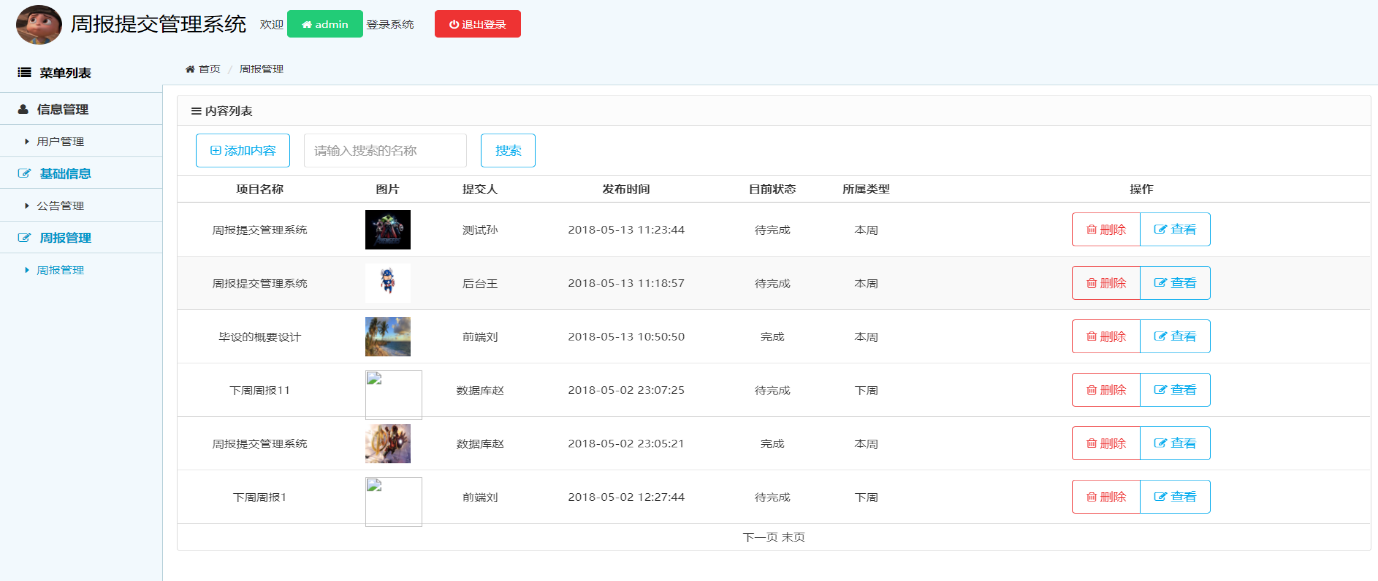View the row submitted by 测试孙
This screenshot has width=1378, height=581.
(x=1175, y=229)
